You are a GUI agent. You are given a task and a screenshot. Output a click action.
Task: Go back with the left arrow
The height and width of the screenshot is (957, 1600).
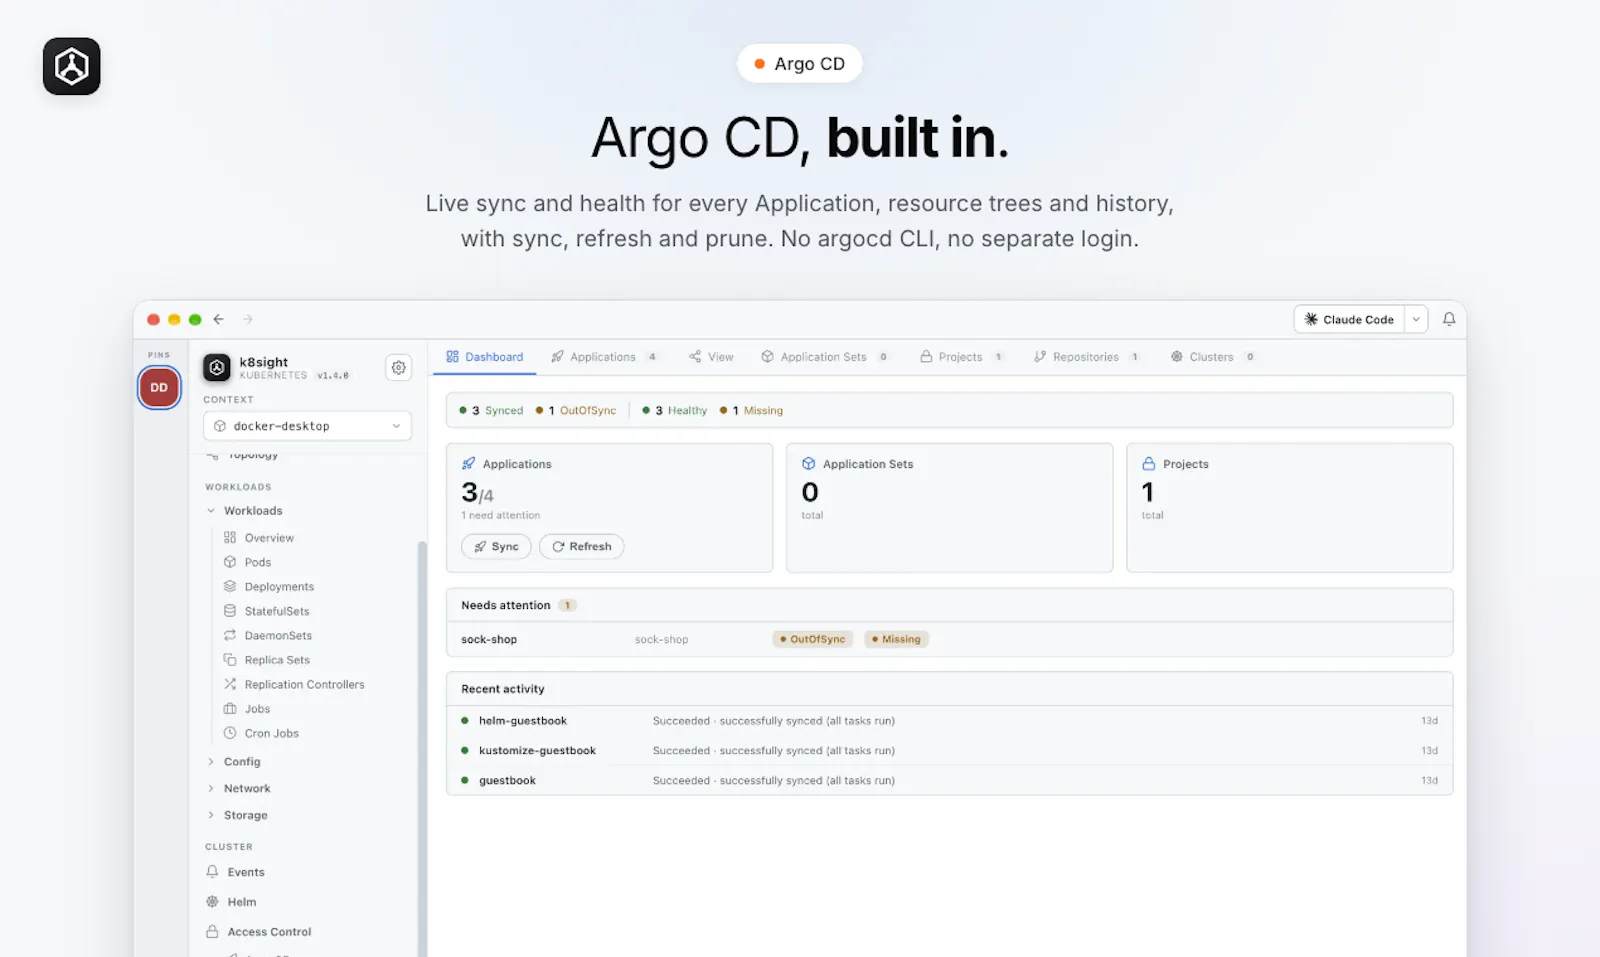tap(218, 319)
